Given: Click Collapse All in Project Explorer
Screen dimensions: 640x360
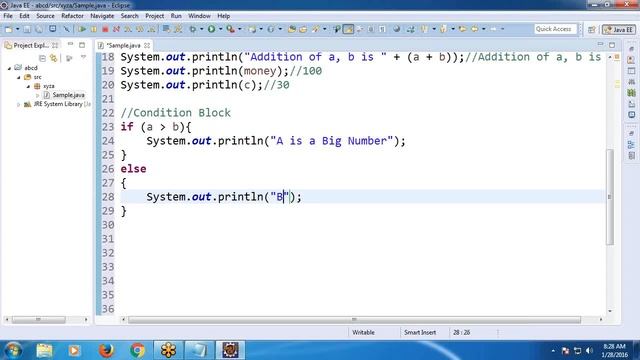Looking at the screenshot, I should 42,58.
